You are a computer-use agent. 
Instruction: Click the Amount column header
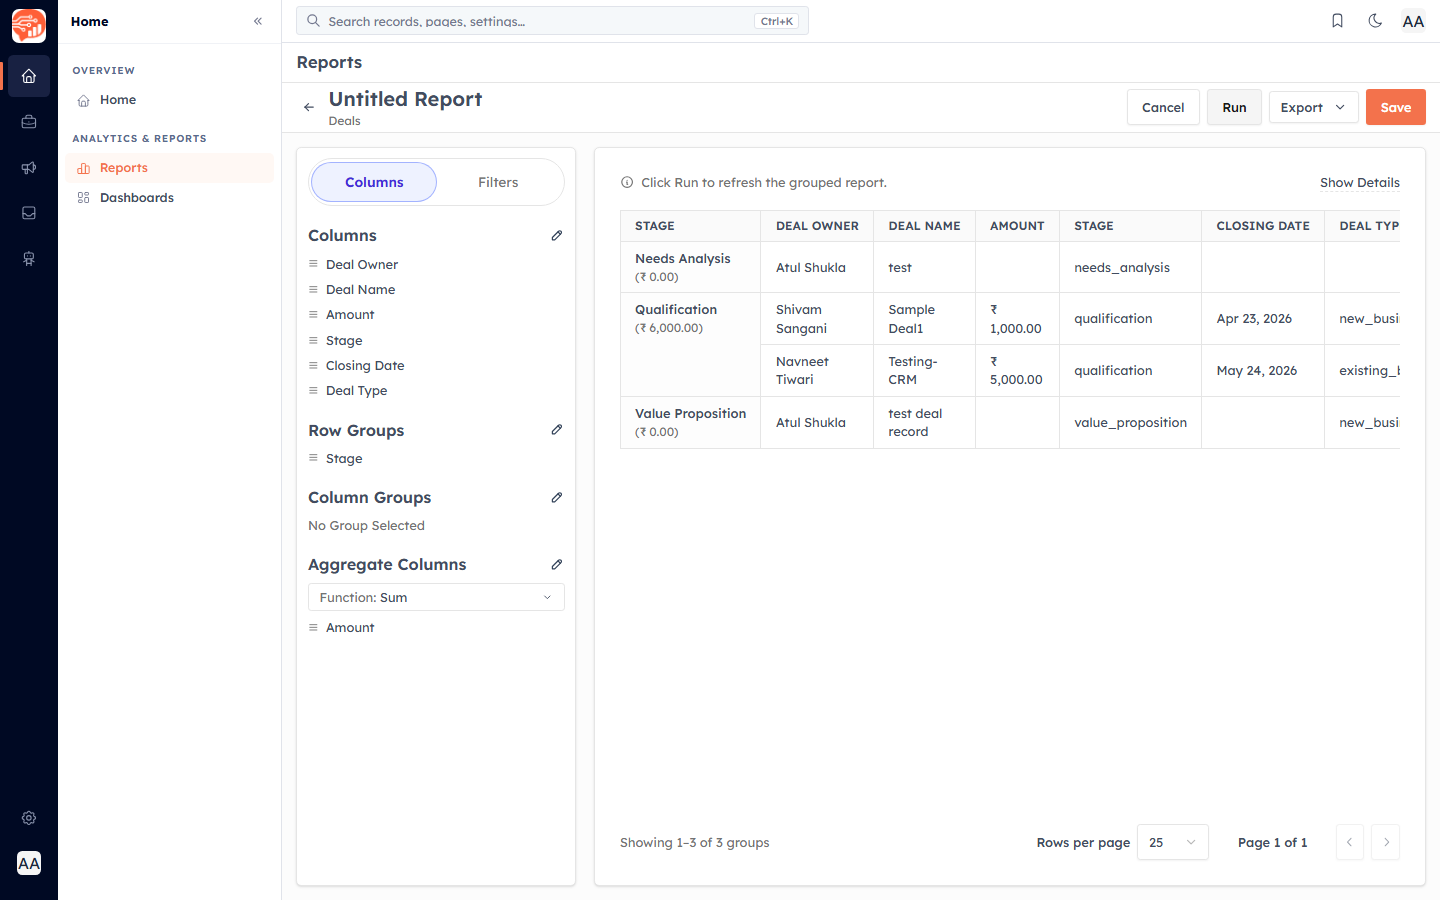1017,226
